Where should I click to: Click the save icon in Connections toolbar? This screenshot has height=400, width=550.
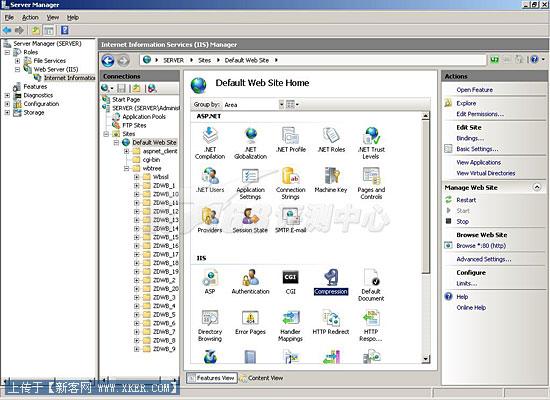pyautogui.click(x=121, y=88)
